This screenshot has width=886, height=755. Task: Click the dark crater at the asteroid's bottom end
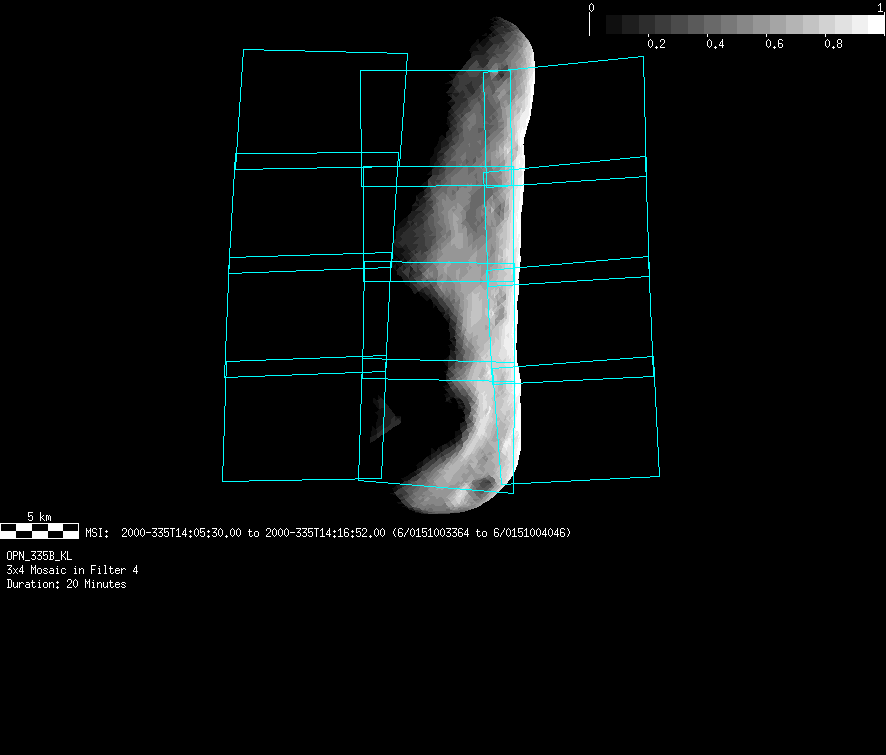coord(486,484)
